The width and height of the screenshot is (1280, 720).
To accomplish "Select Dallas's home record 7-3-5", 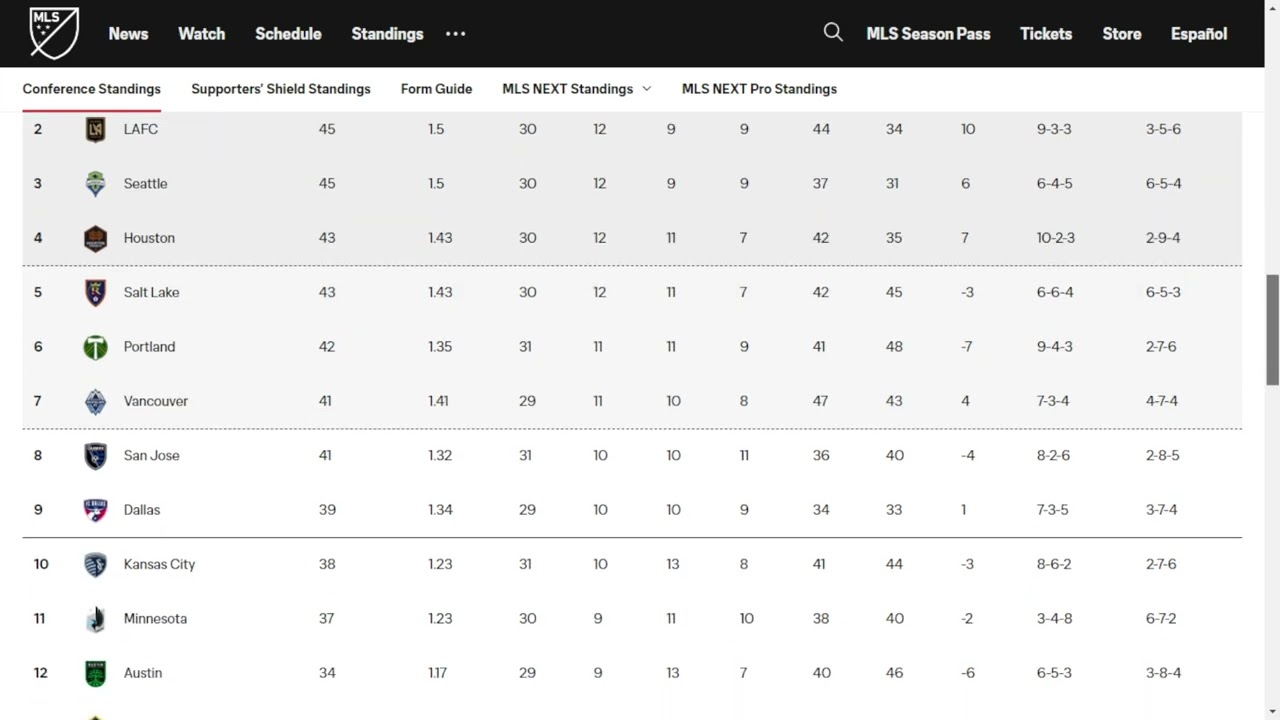I will (1052, 510).
